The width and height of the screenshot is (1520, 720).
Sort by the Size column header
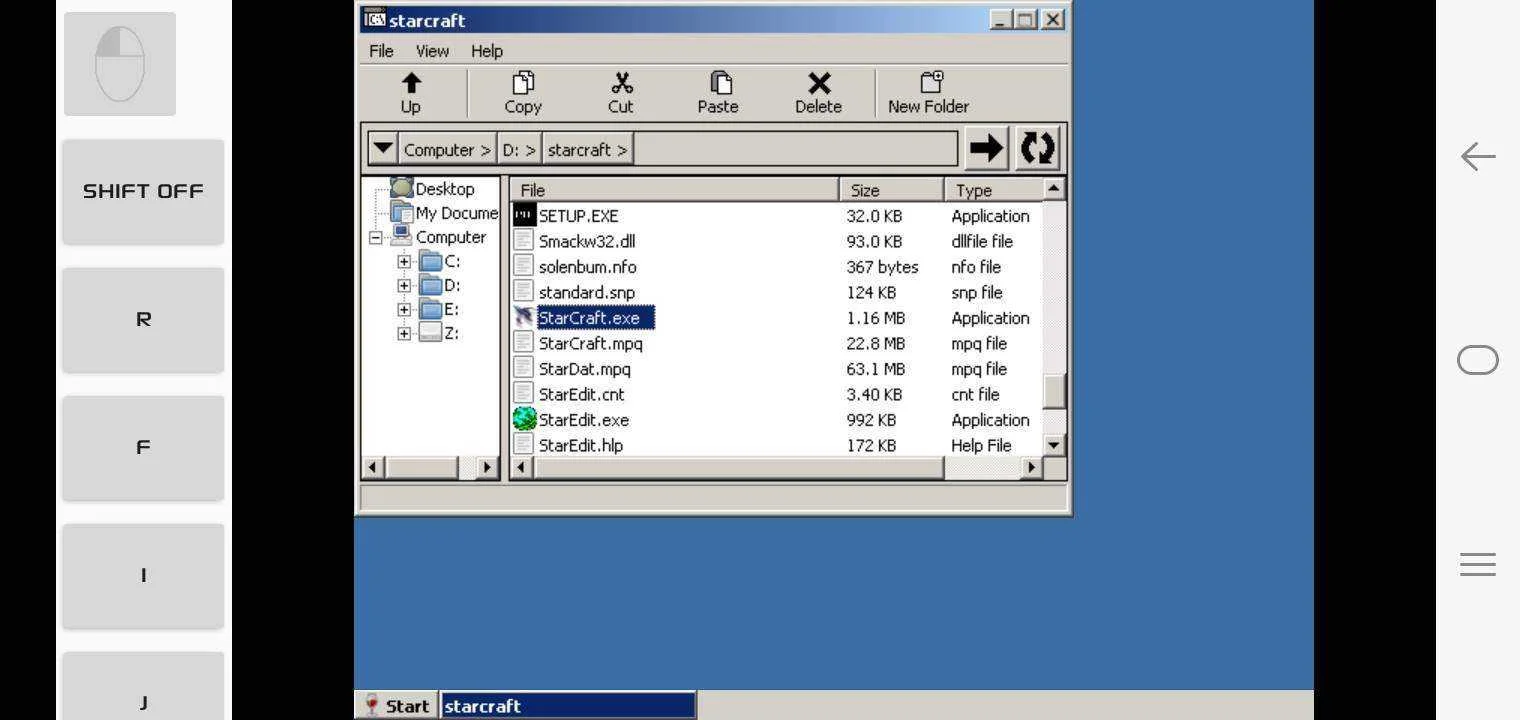892,189
